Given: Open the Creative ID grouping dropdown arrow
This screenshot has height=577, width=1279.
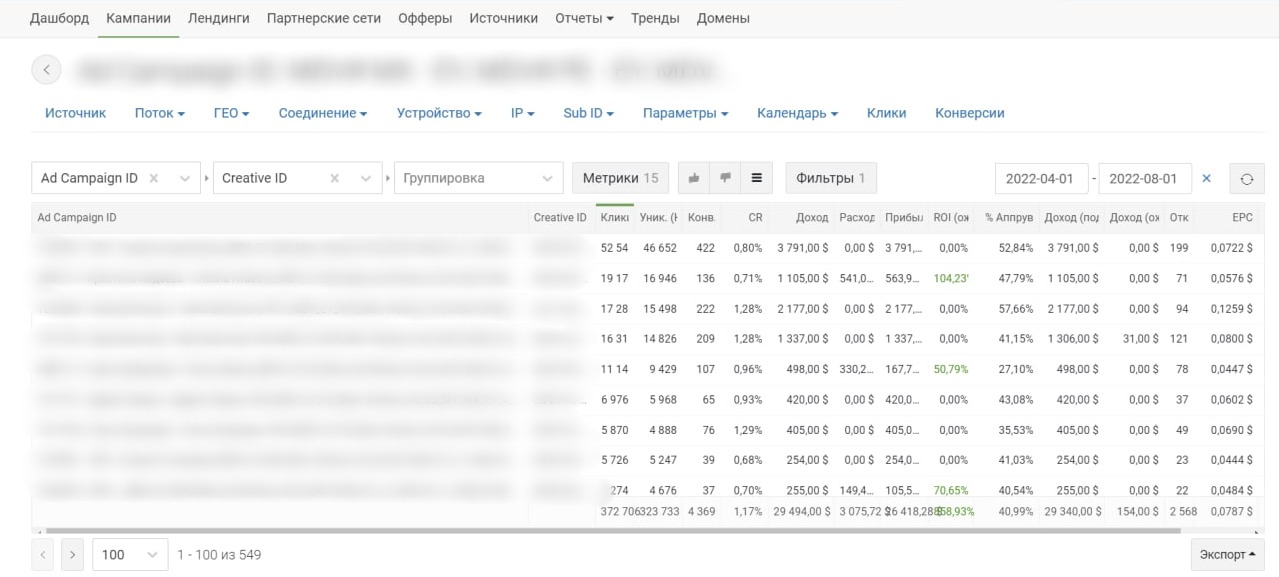Looking at the screenshot, I should (366, 178).
